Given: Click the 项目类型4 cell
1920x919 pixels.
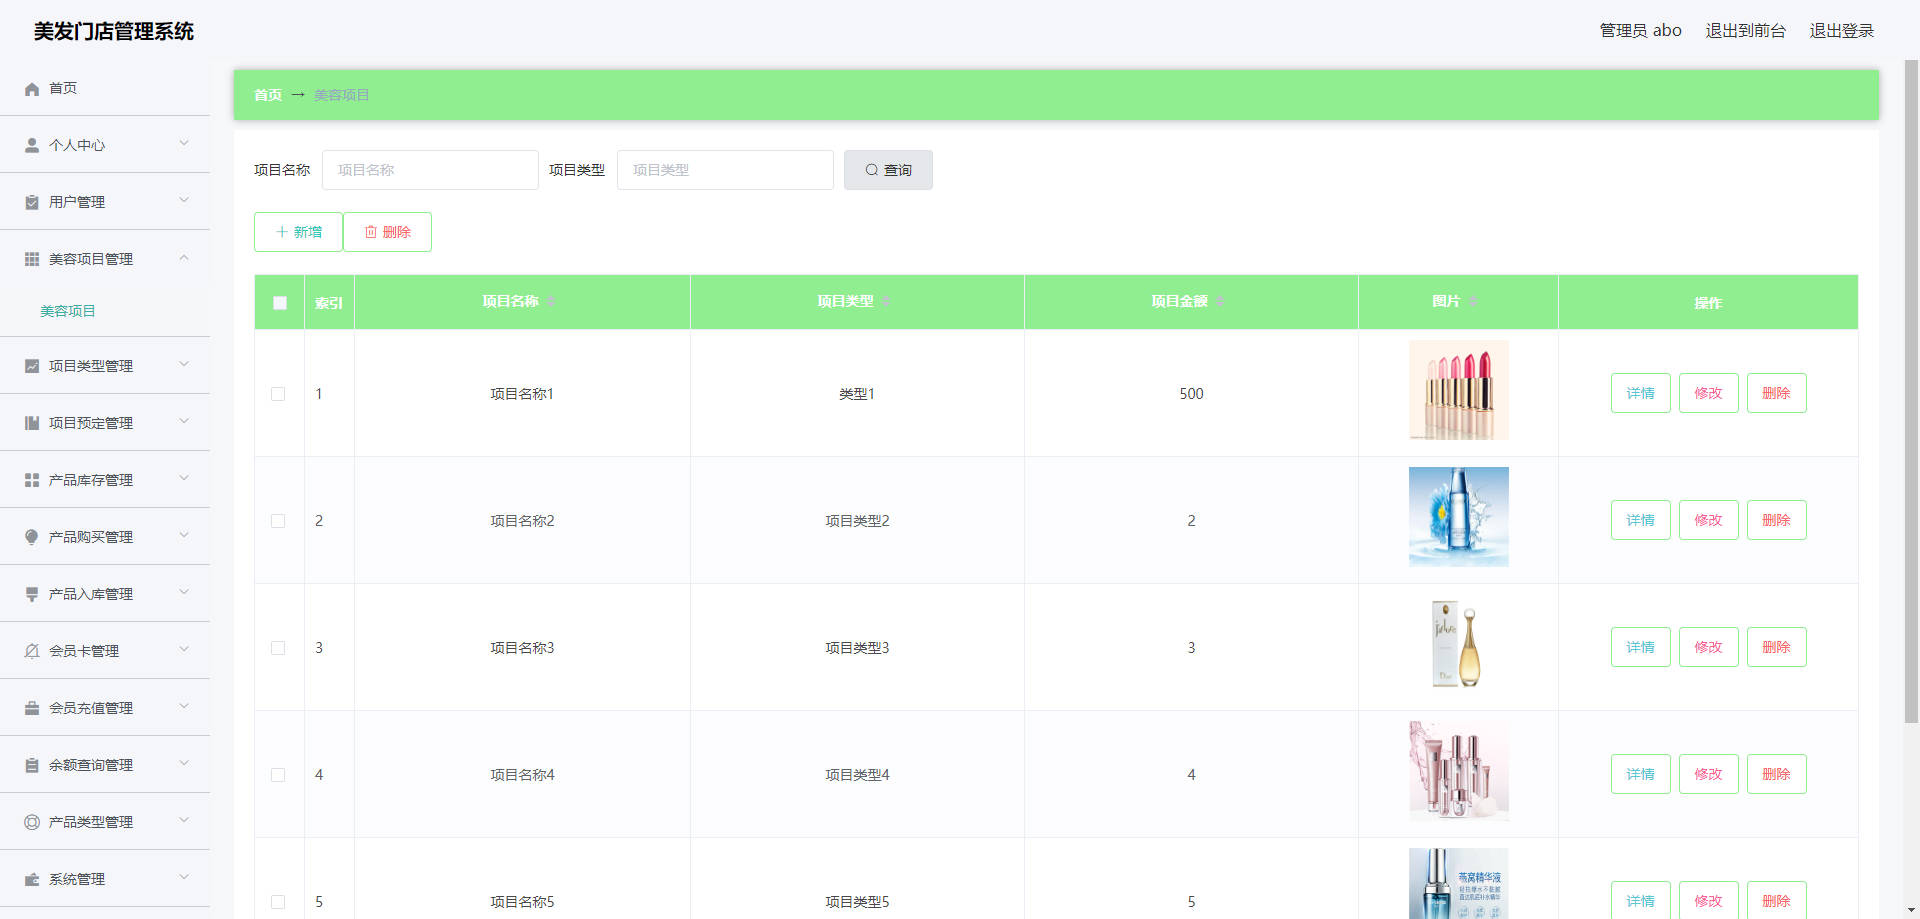Looking at the screenshot, I should 857,775.
